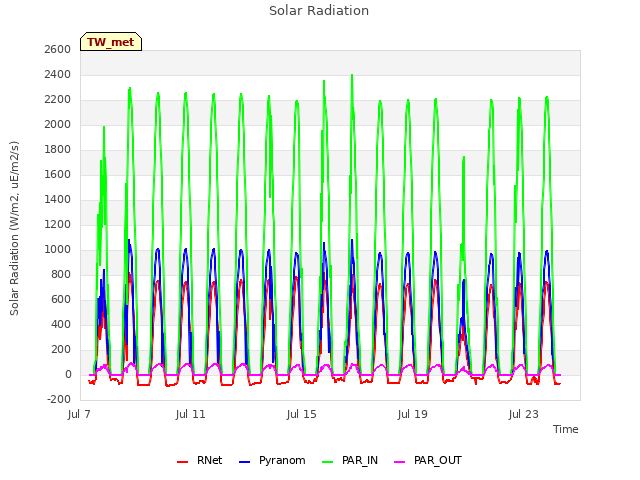Click the blue Pyranom legend swatch
Image resolution: width=640 pixels, height=480 pixels.
pos(244,462)
